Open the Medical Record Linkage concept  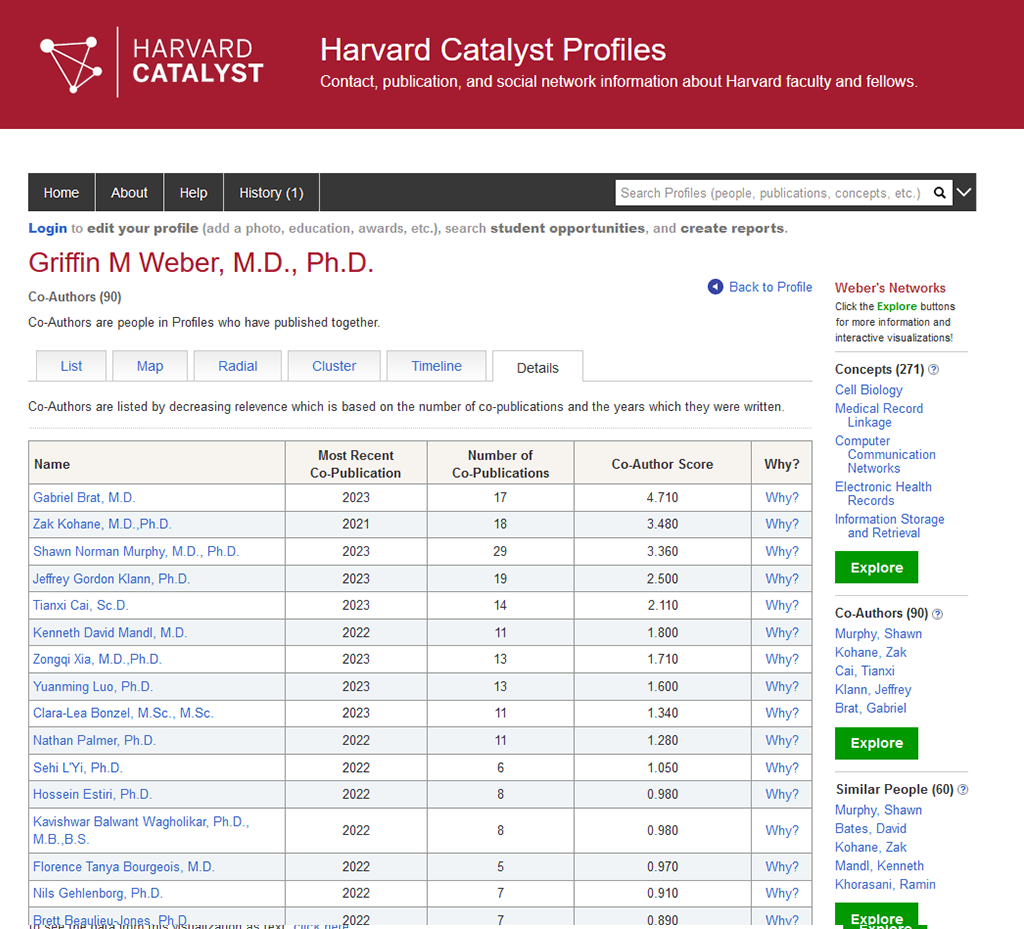pos(879,415)
